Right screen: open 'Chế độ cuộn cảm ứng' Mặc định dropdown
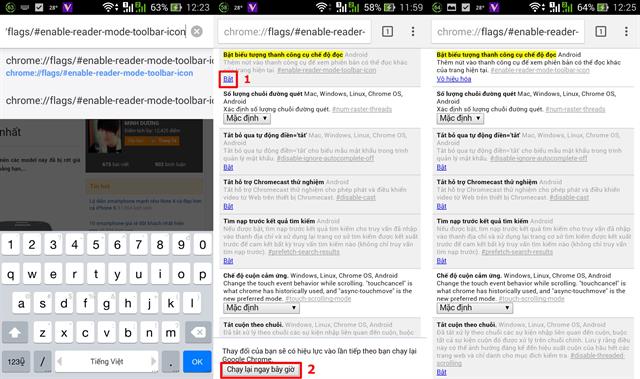Image resolution: width=640 pixels, height=379 pixels. point(474,308)
